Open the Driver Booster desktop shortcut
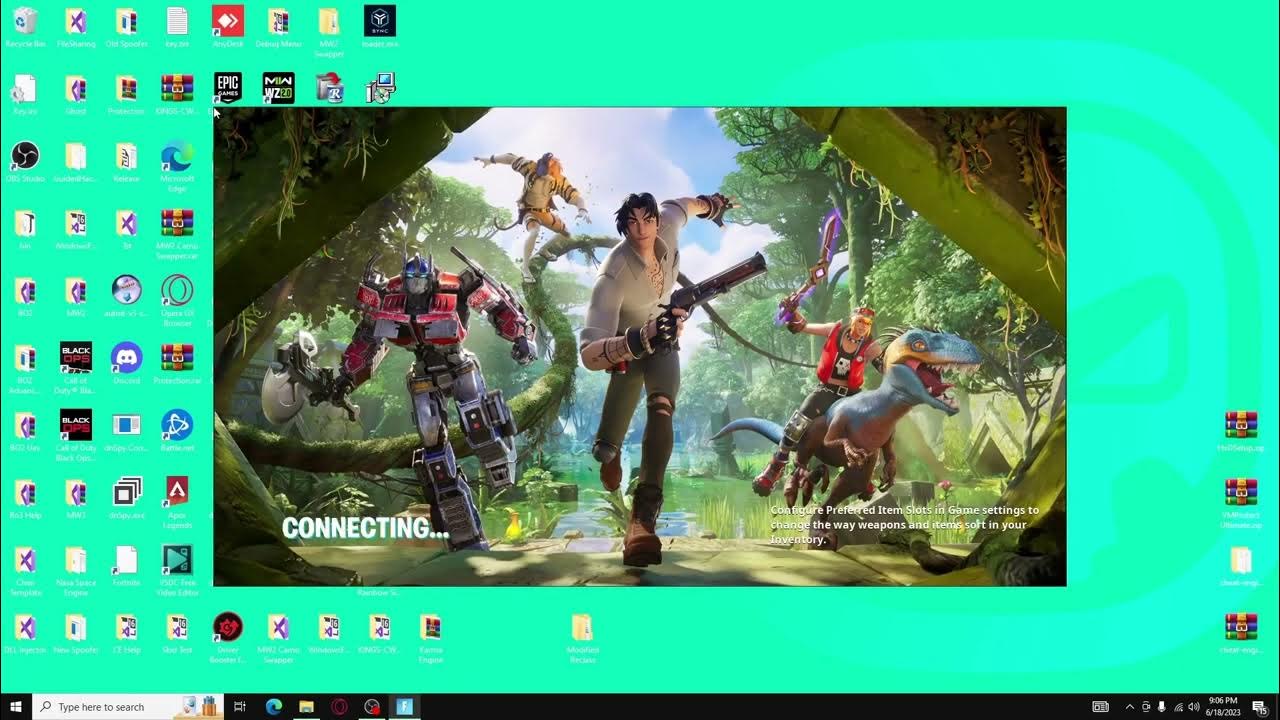1280x720 pixels. click(x=228, y=635)
